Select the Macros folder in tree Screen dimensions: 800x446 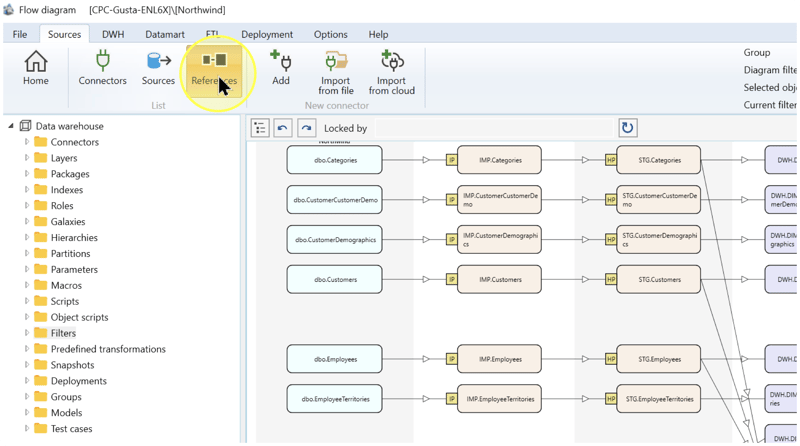click(66, 285)
